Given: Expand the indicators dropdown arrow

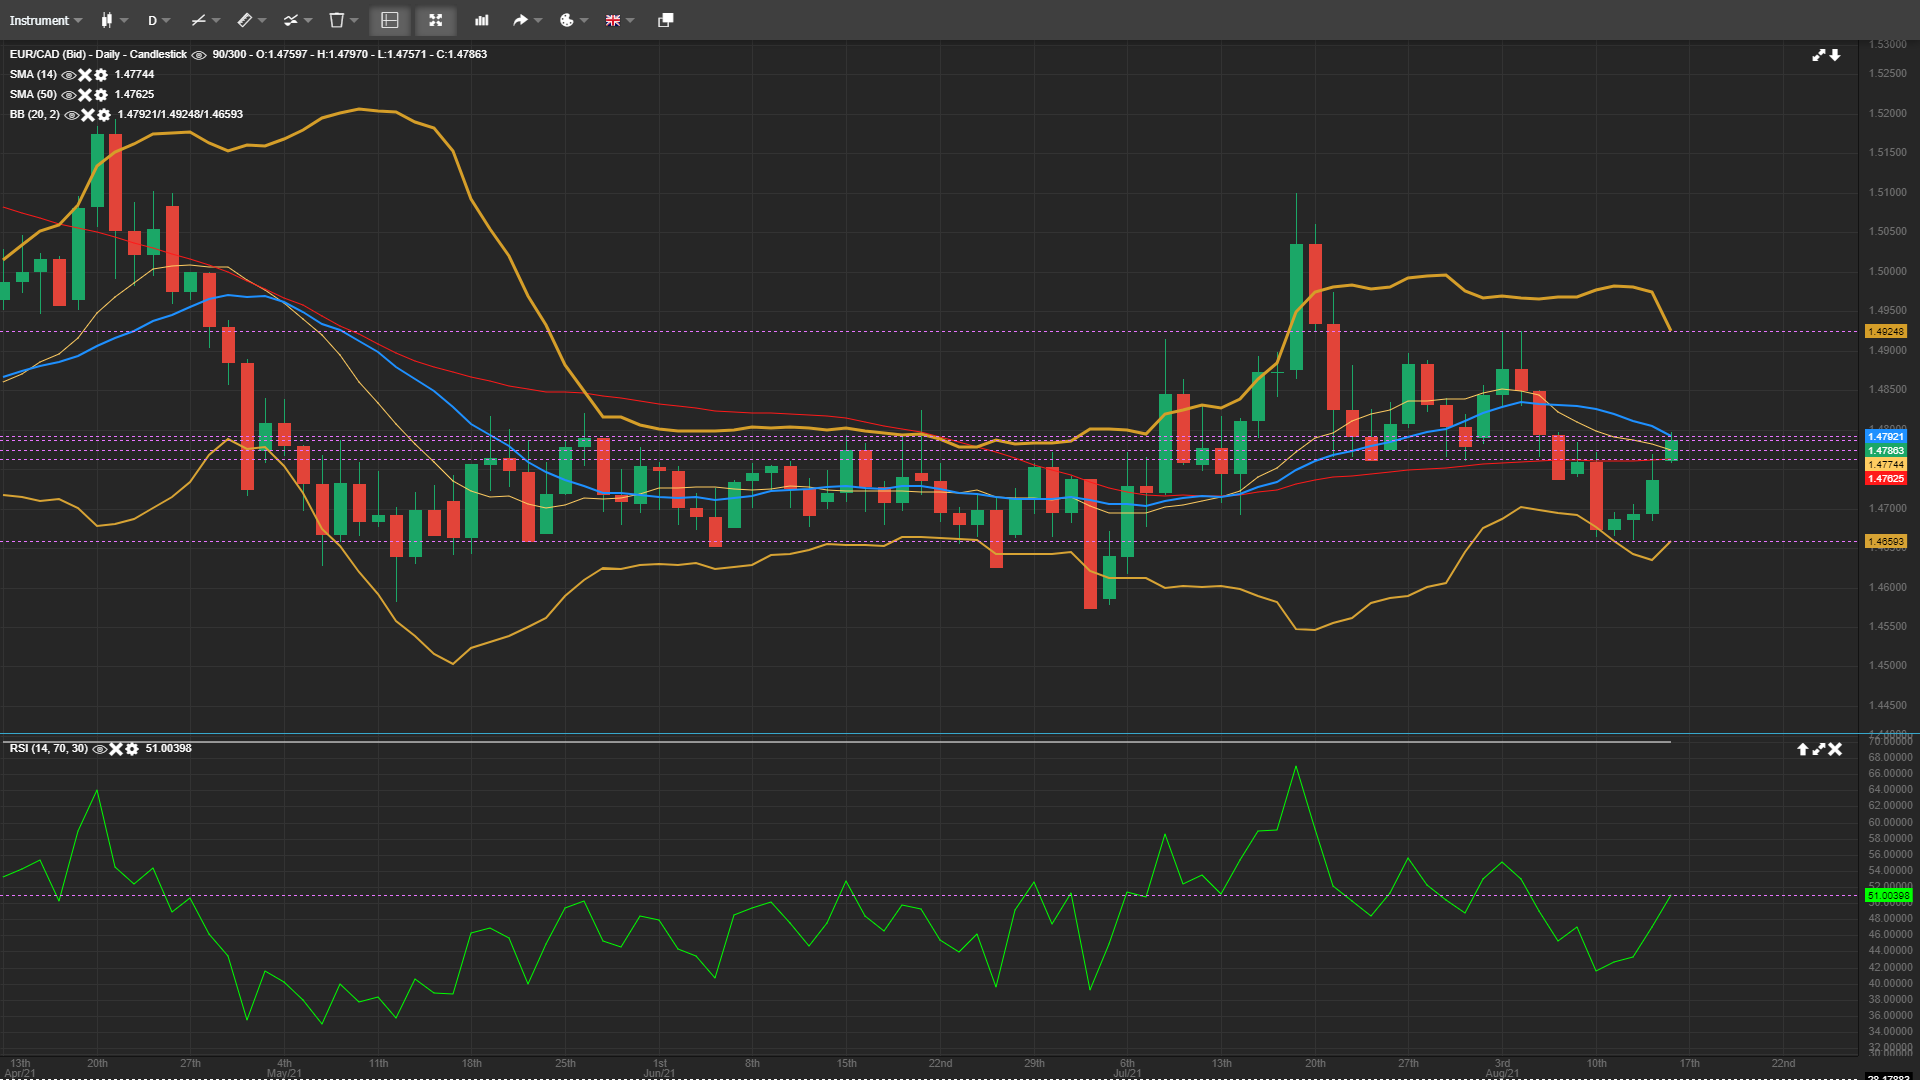Looking at the screenshot, I should tap(308, 20).
